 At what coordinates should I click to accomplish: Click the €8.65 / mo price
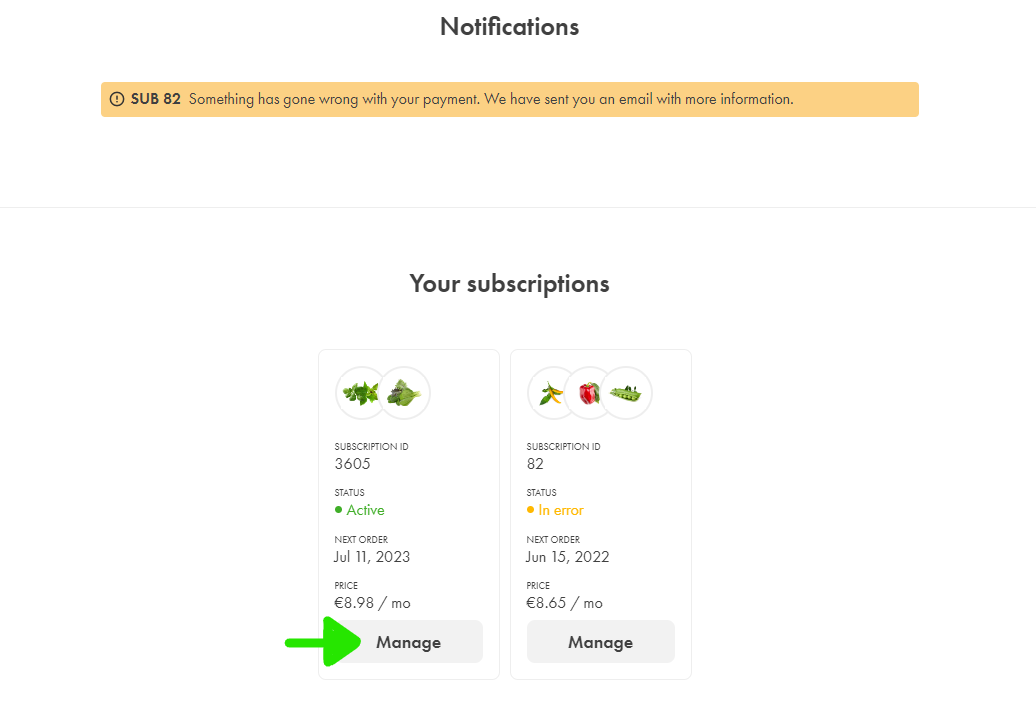[x=564, y=603]
